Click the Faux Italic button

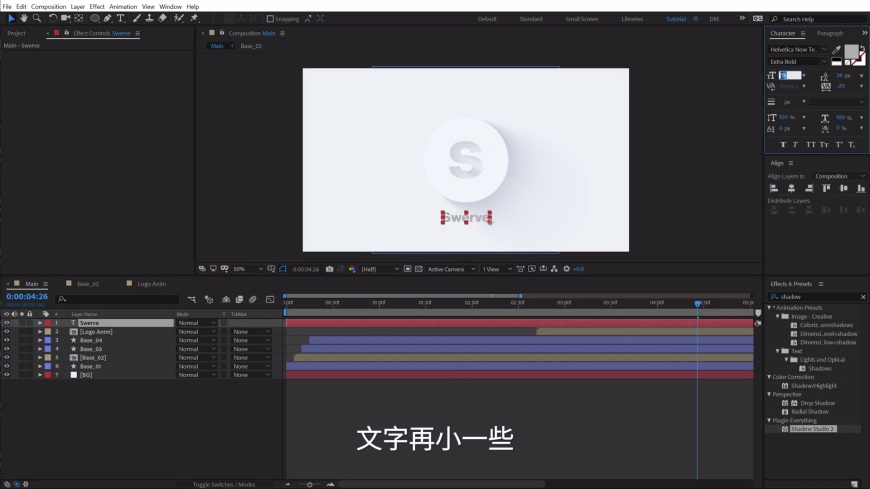coord(795,144)
